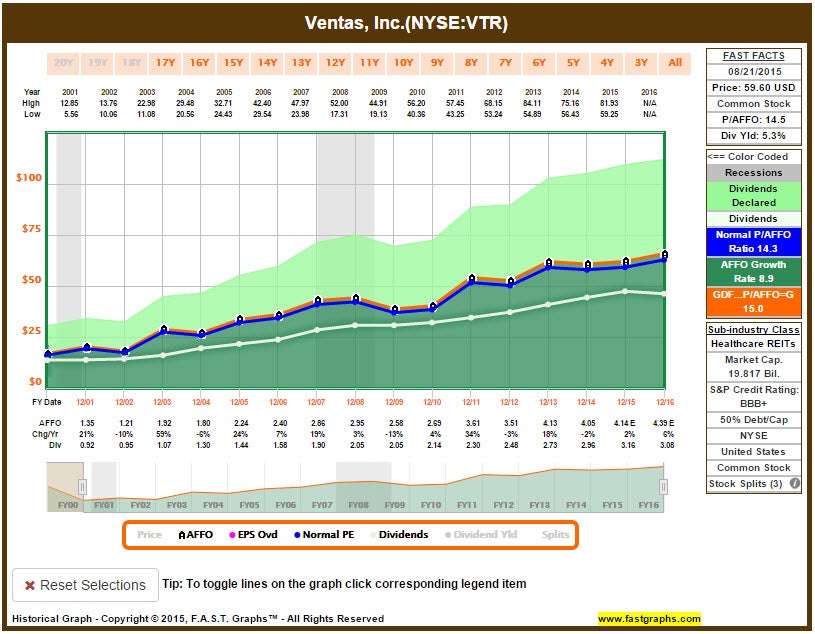Click the Dividends Declared green swatch
815x634 pixels.
[754, 195]
